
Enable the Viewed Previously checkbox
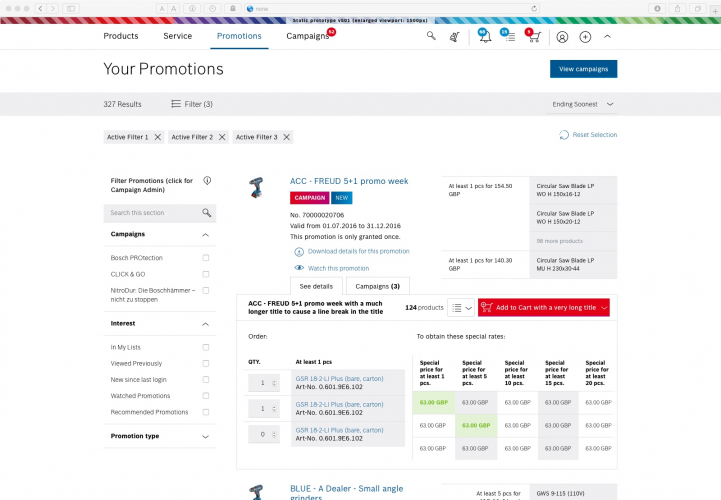[x=206, y=363]
